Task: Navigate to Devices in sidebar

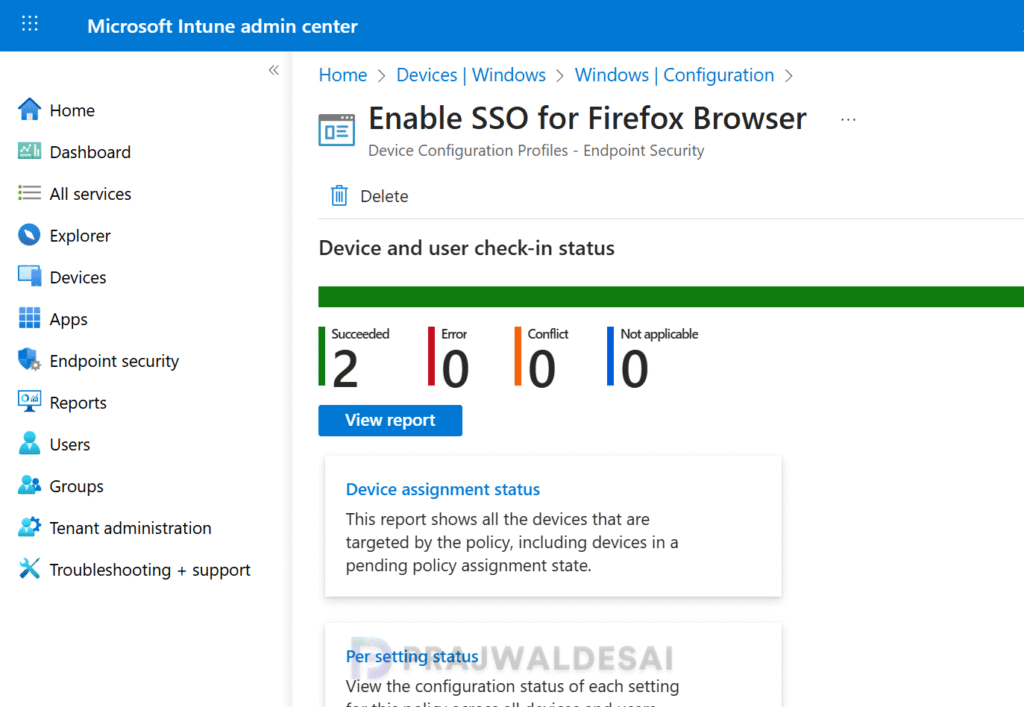Action: click(78, 277)
